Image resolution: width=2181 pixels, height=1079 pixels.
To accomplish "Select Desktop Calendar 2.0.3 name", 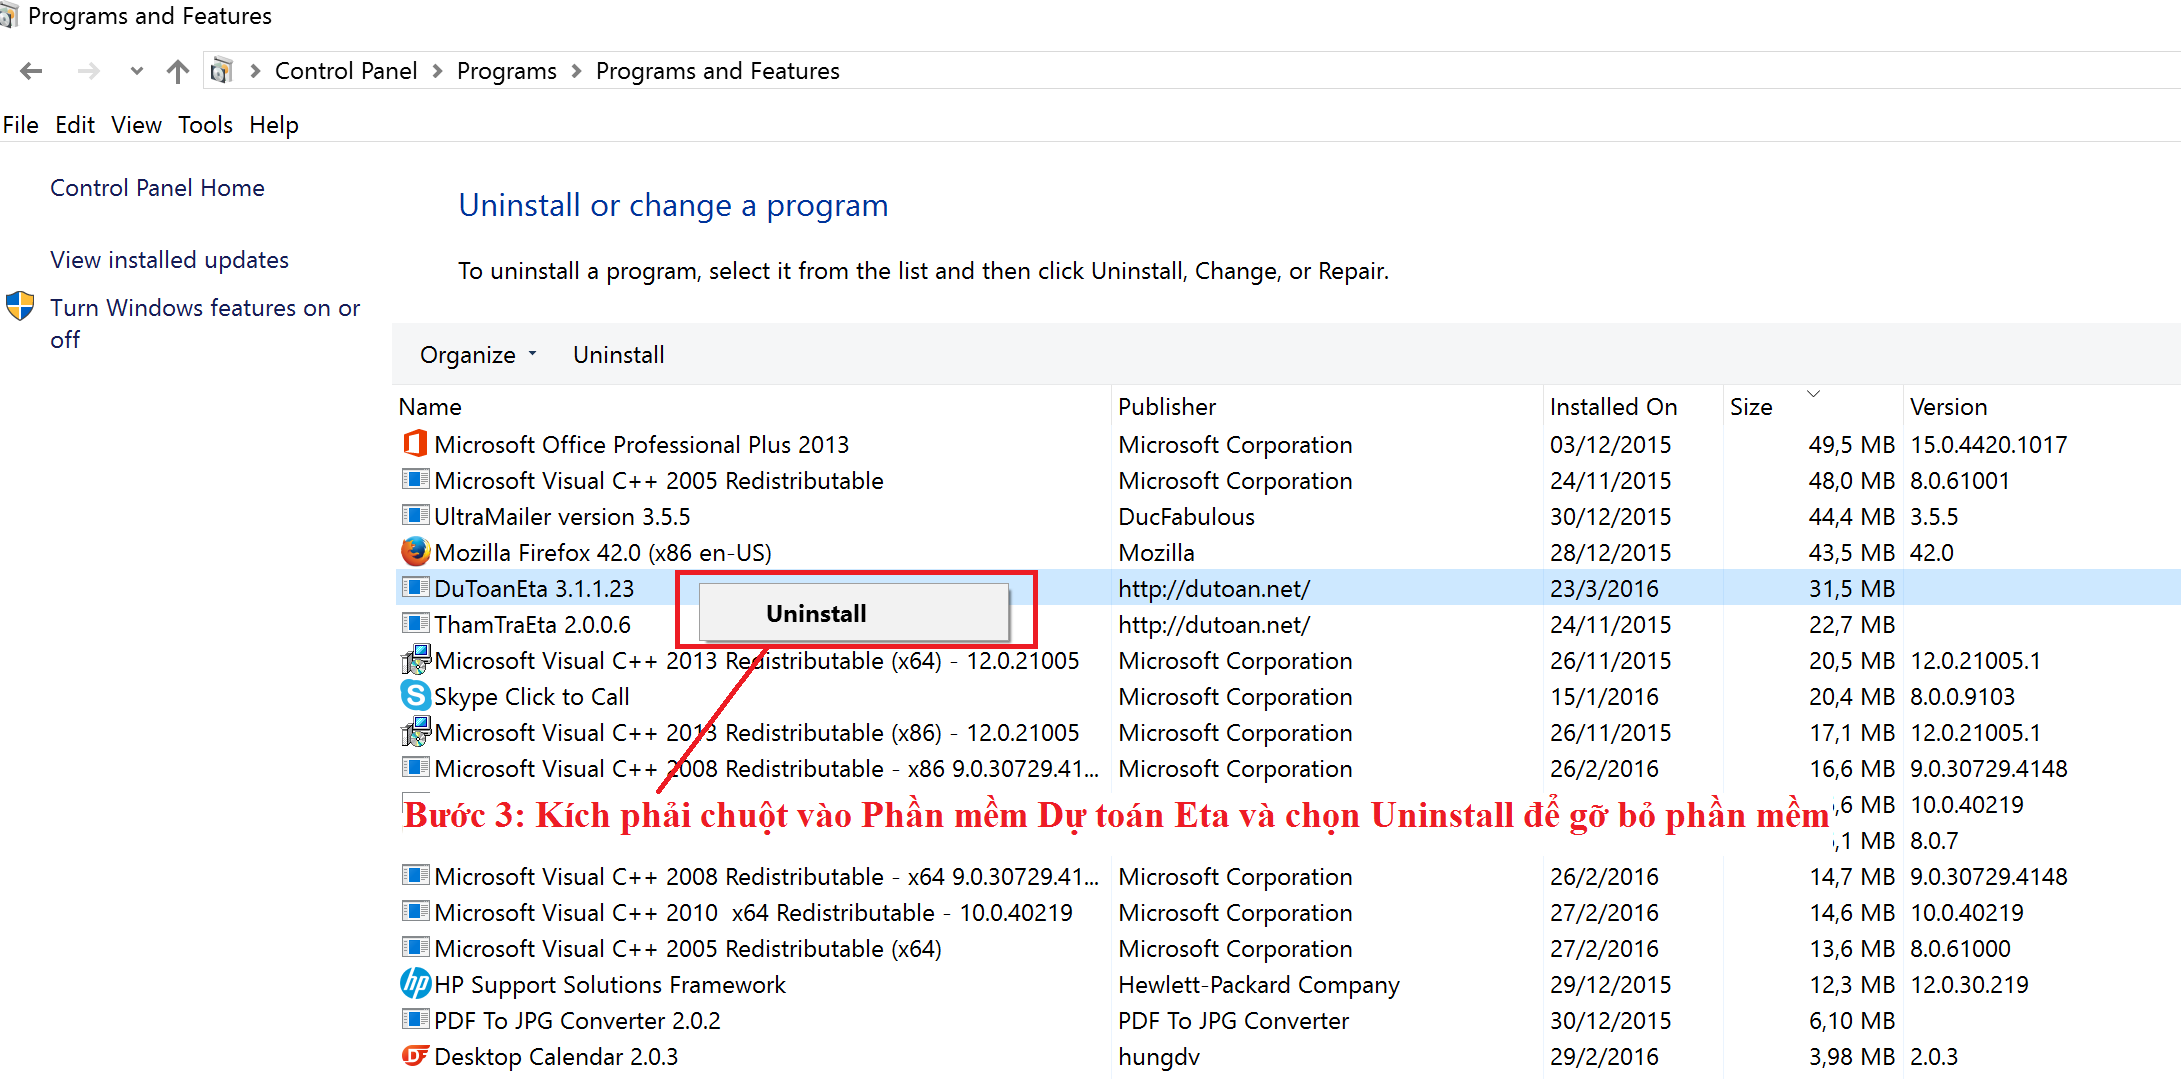I will (556, 1057).
